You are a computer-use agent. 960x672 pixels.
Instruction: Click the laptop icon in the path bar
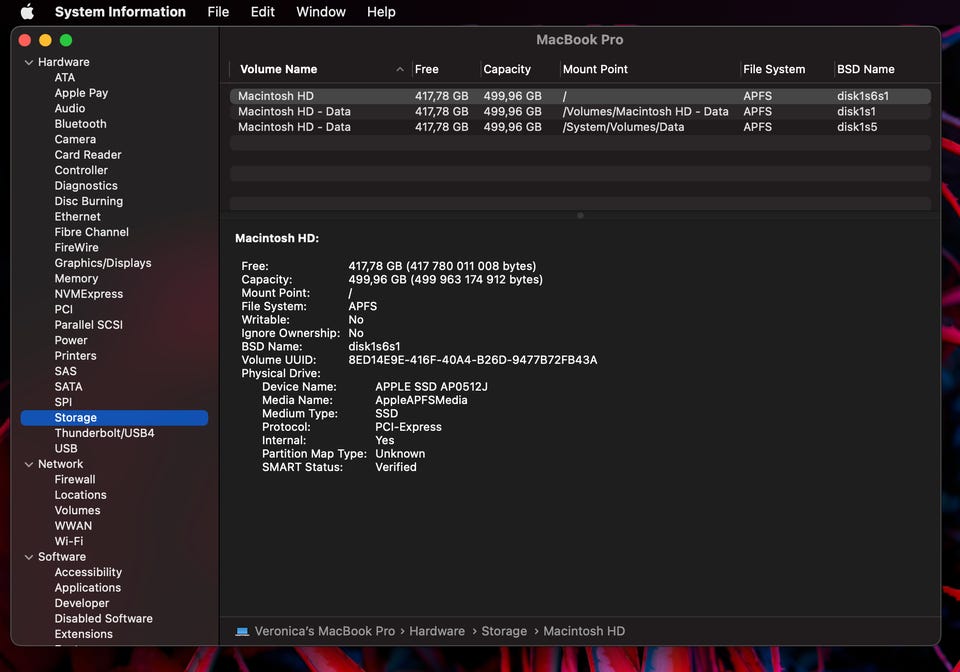(242, 632)
